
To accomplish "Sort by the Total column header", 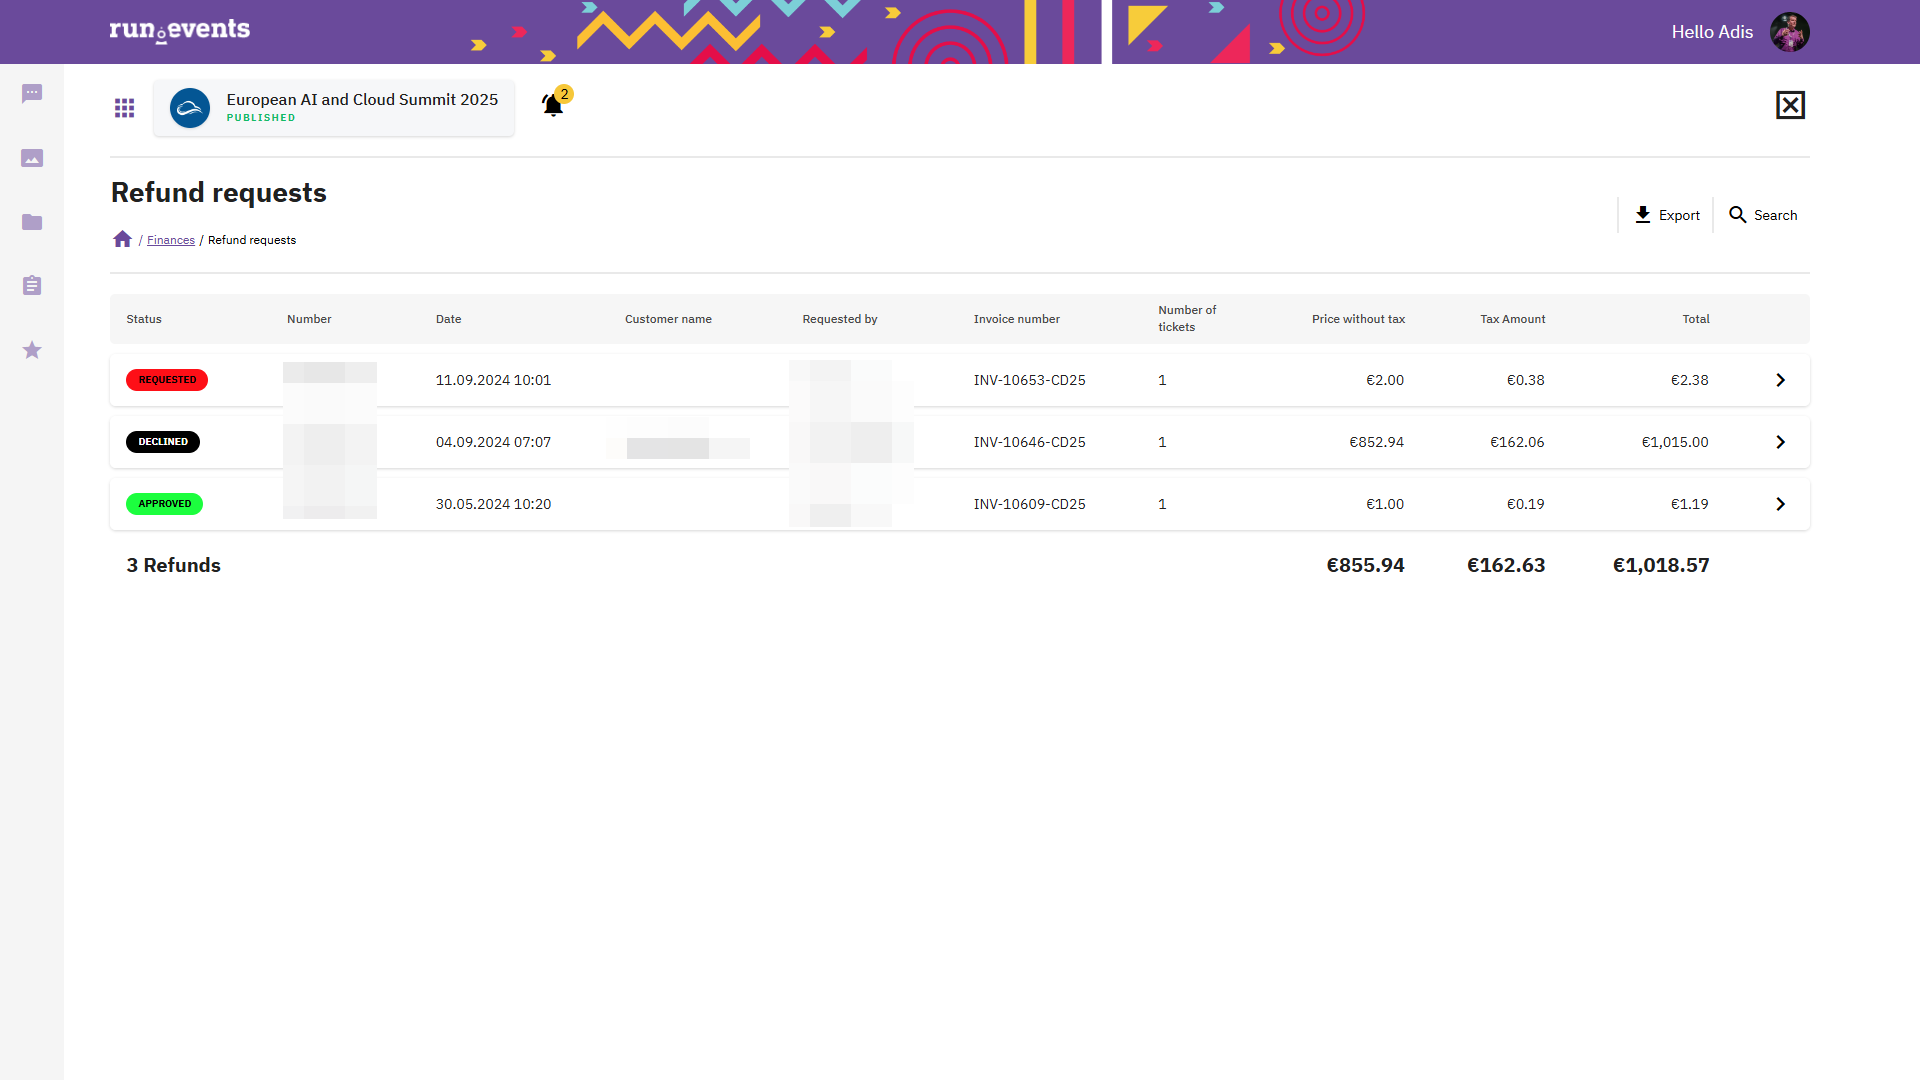I will coord(1696,319).
